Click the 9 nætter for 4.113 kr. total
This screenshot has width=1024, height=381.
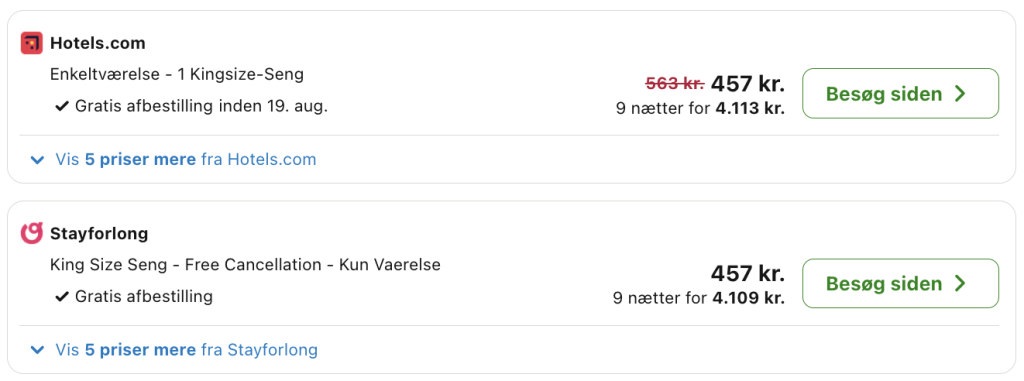(x=700, y=108)
